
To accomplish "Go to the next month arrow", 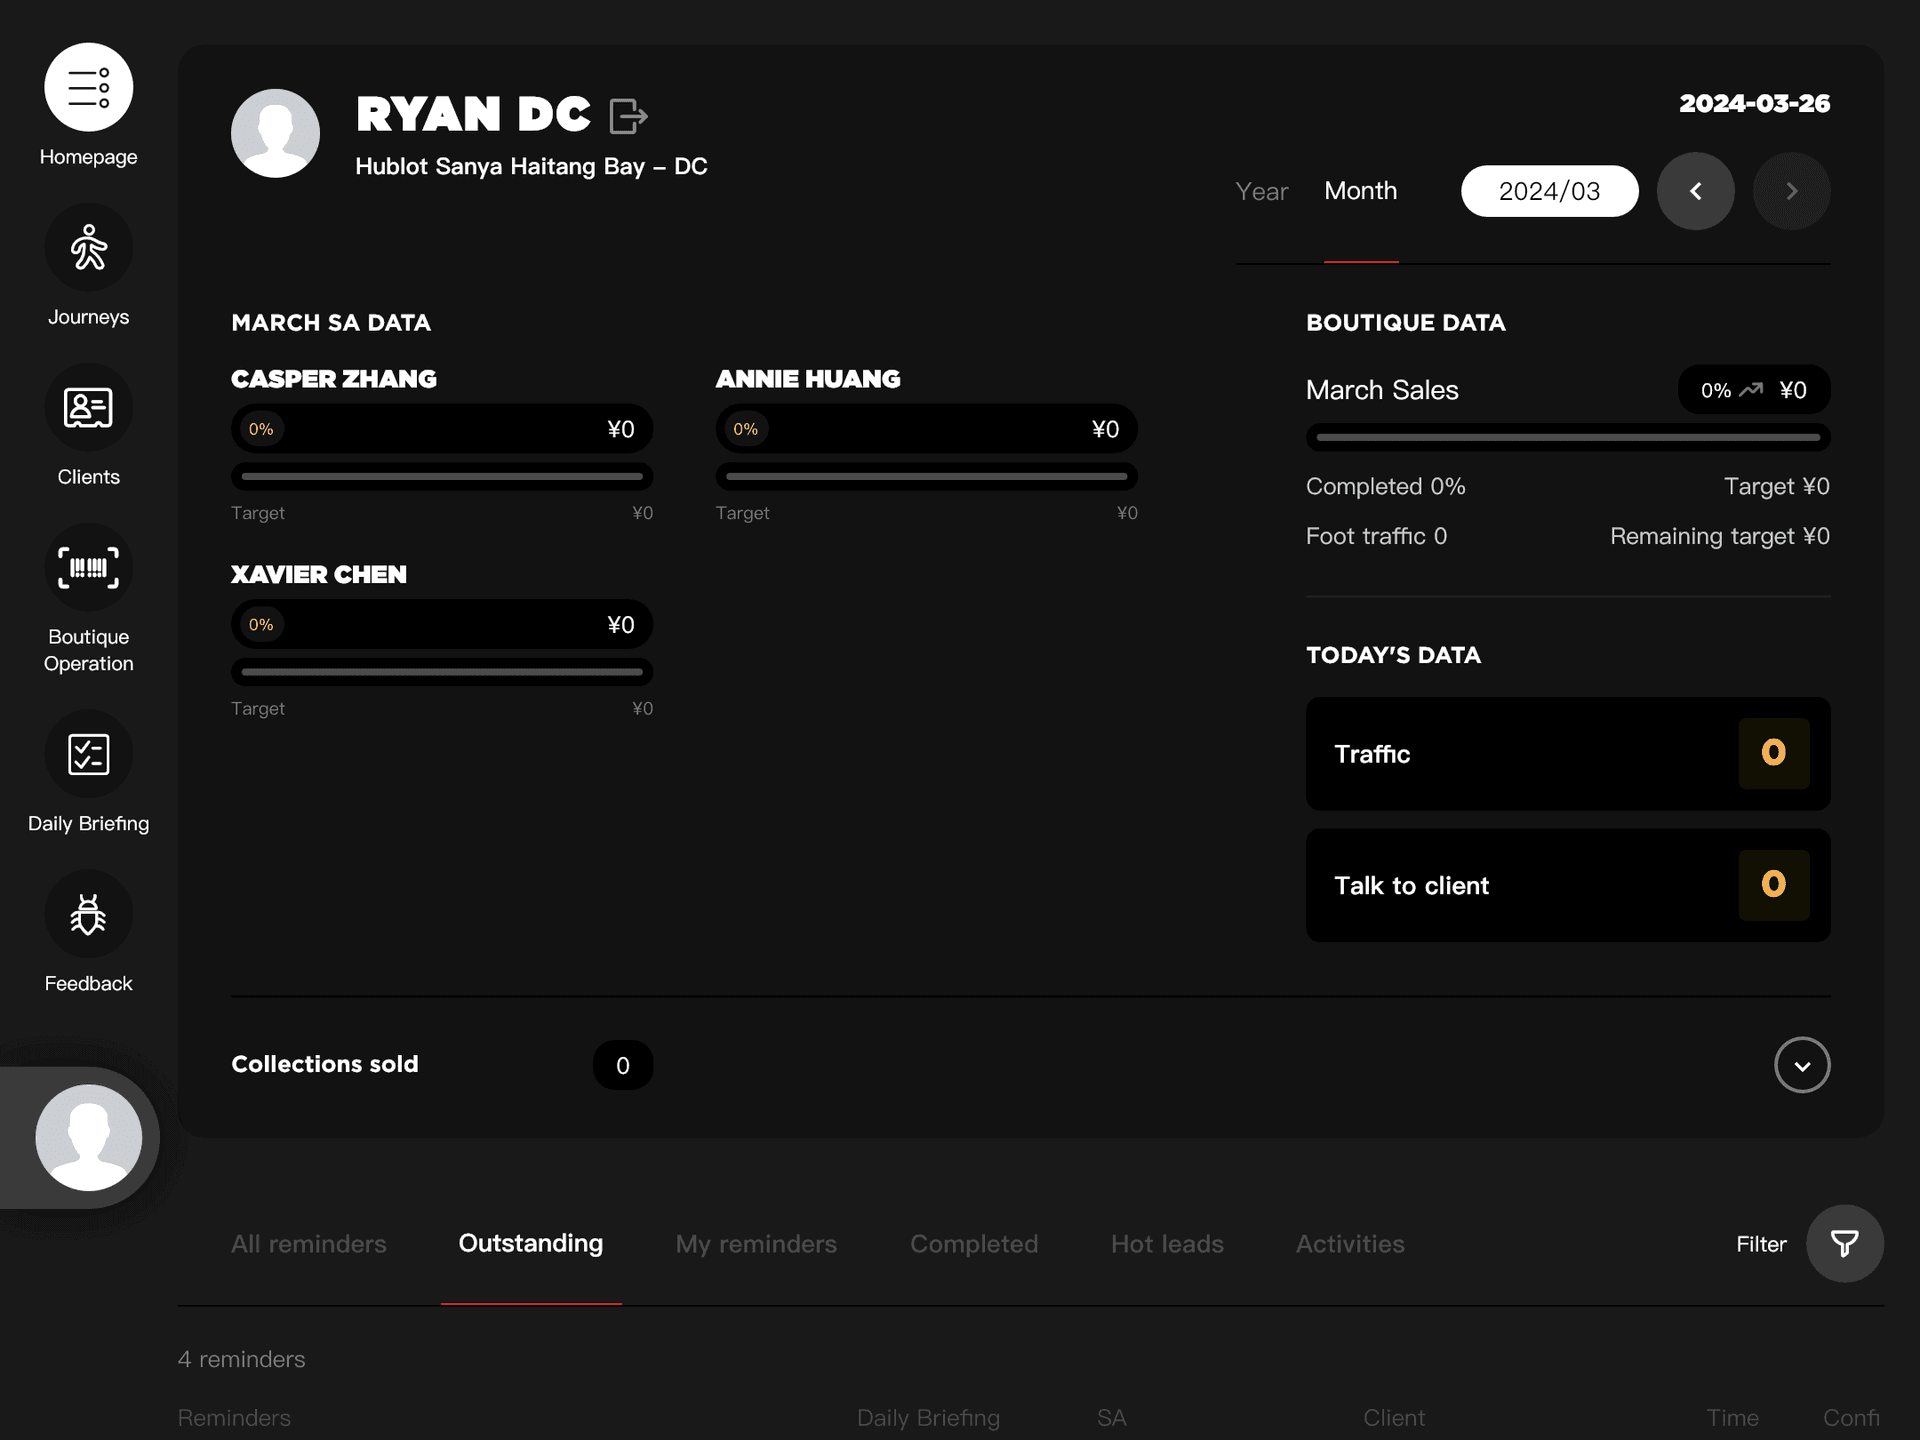I will pyautogui.click(x=1791, y=191).
